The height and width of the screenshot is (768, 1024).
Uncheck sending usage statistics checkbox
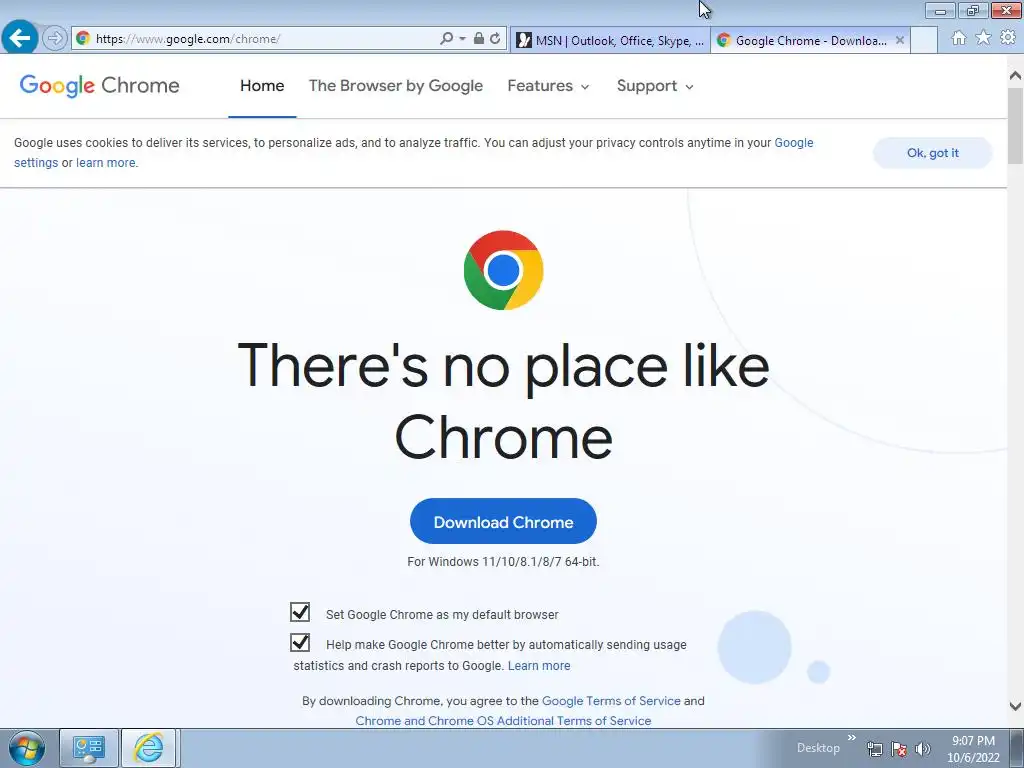point(300,643)
